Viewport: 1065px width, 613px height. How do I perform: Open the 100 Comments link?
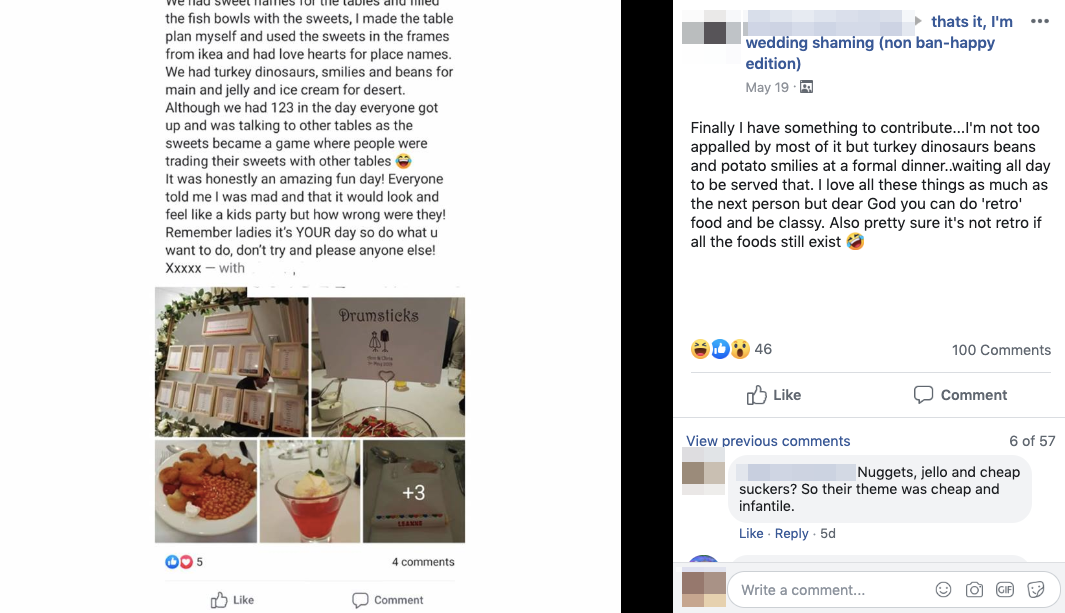[1000, 350]
